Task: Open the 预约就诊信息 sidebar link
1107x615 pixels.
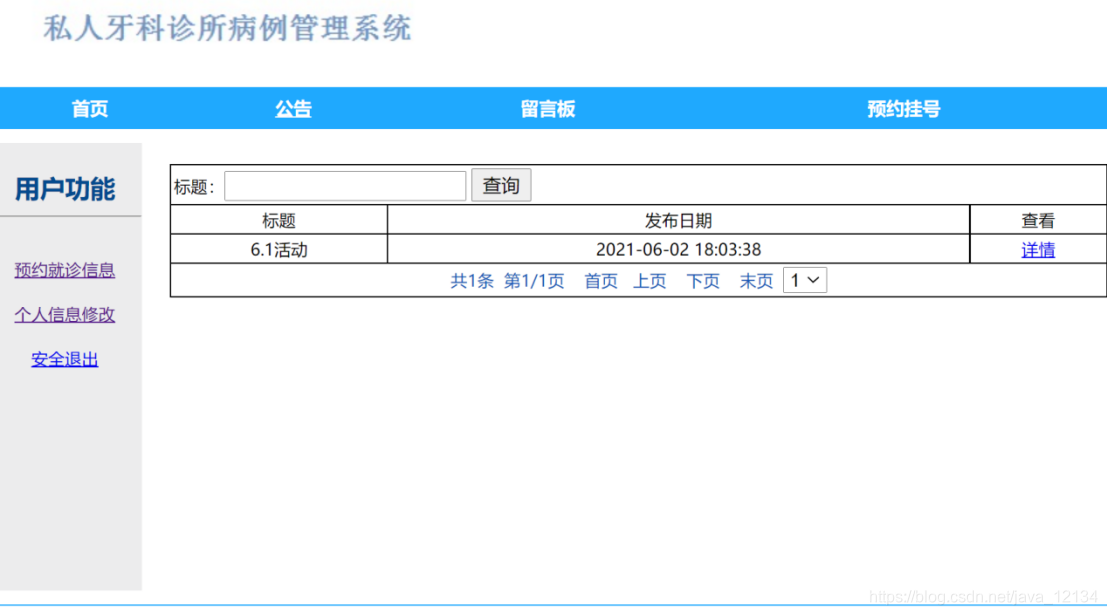Action: (x=64, y=270)
